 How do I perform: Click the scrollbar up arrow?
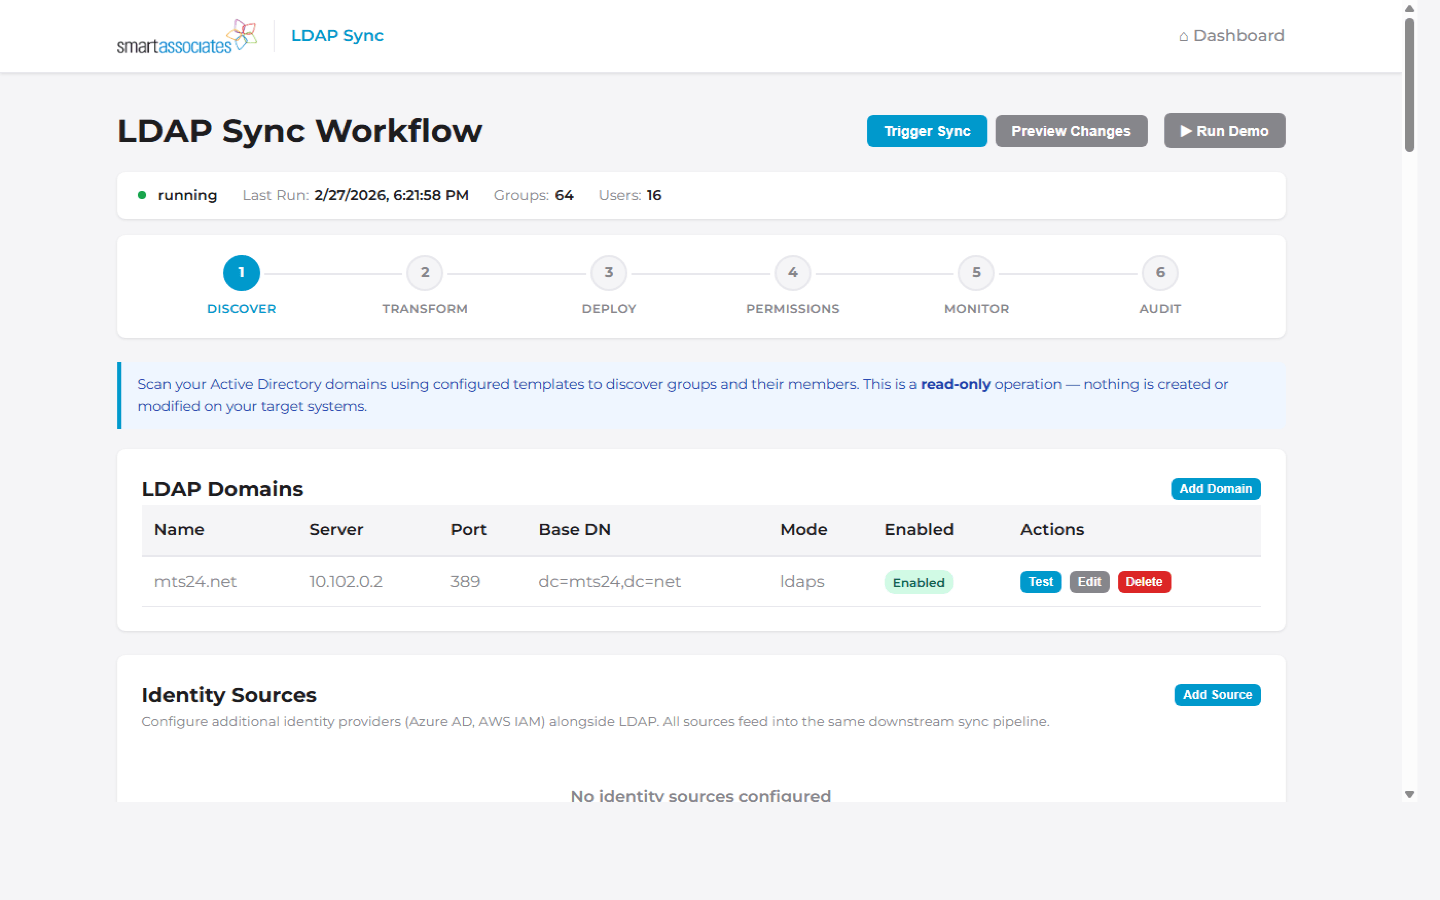point(1409,8)
